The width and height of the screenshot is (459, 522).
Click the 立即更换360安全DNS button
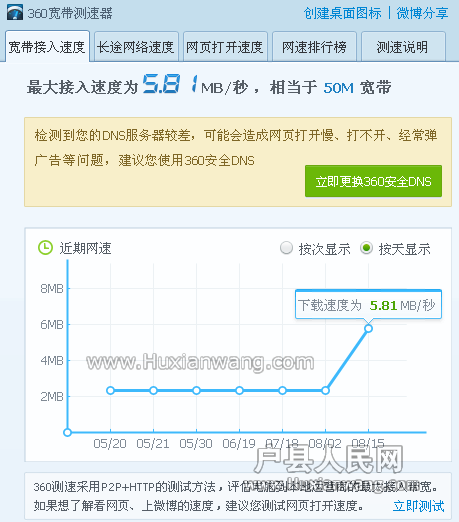pos(373,181)
